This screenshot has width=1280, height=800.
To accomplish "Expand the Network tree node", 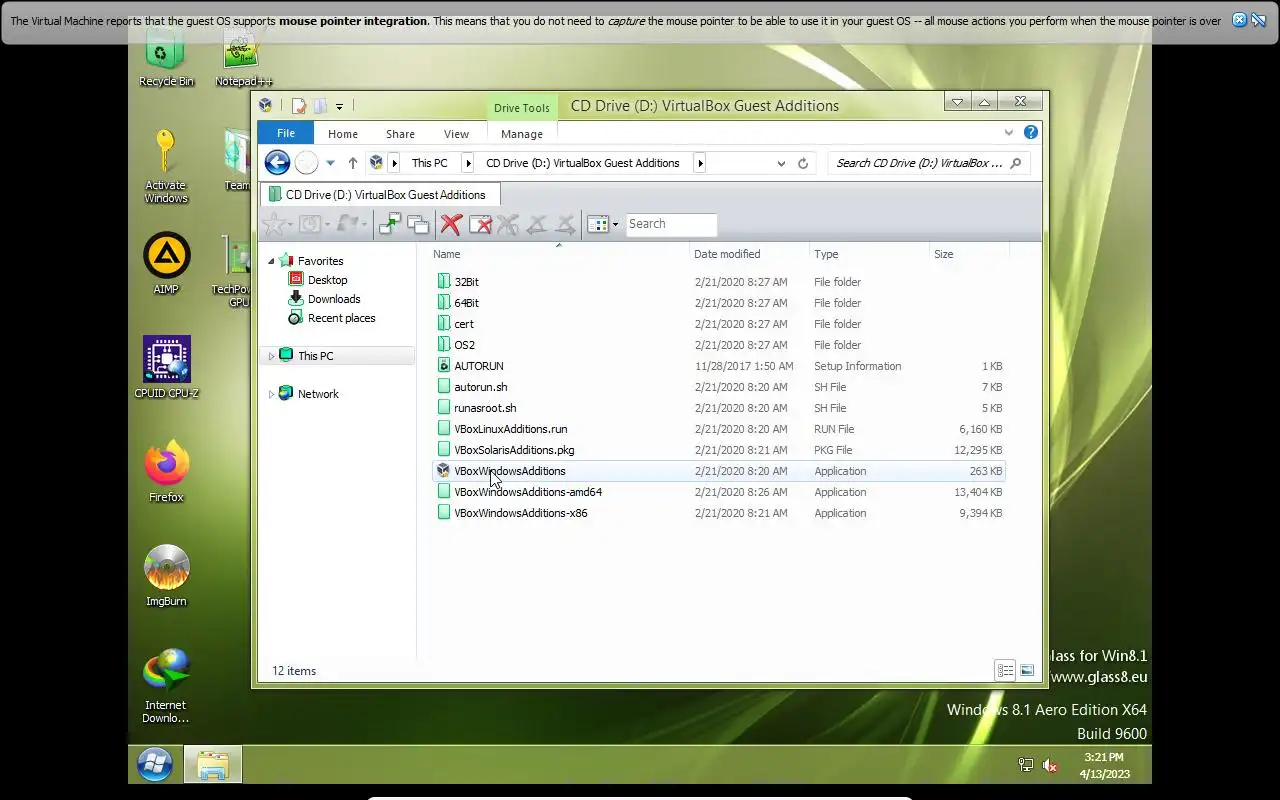I will pyautogui.click(x=271, y=394).
